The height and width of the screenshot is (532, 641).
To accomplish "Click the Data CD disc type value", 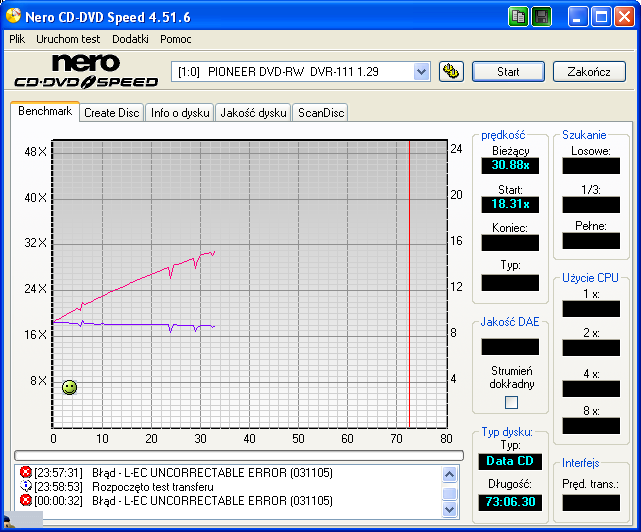I will [x=510, y=461].
